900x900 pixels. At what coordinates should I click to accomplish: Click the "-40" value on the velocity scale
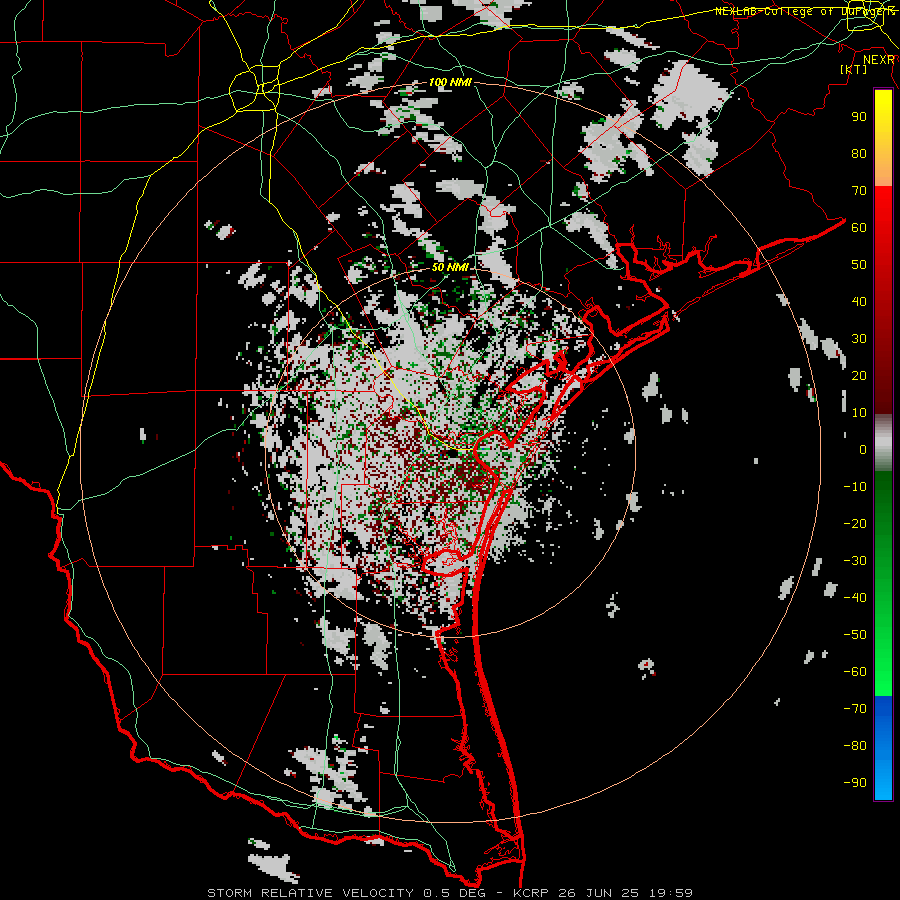855,598
